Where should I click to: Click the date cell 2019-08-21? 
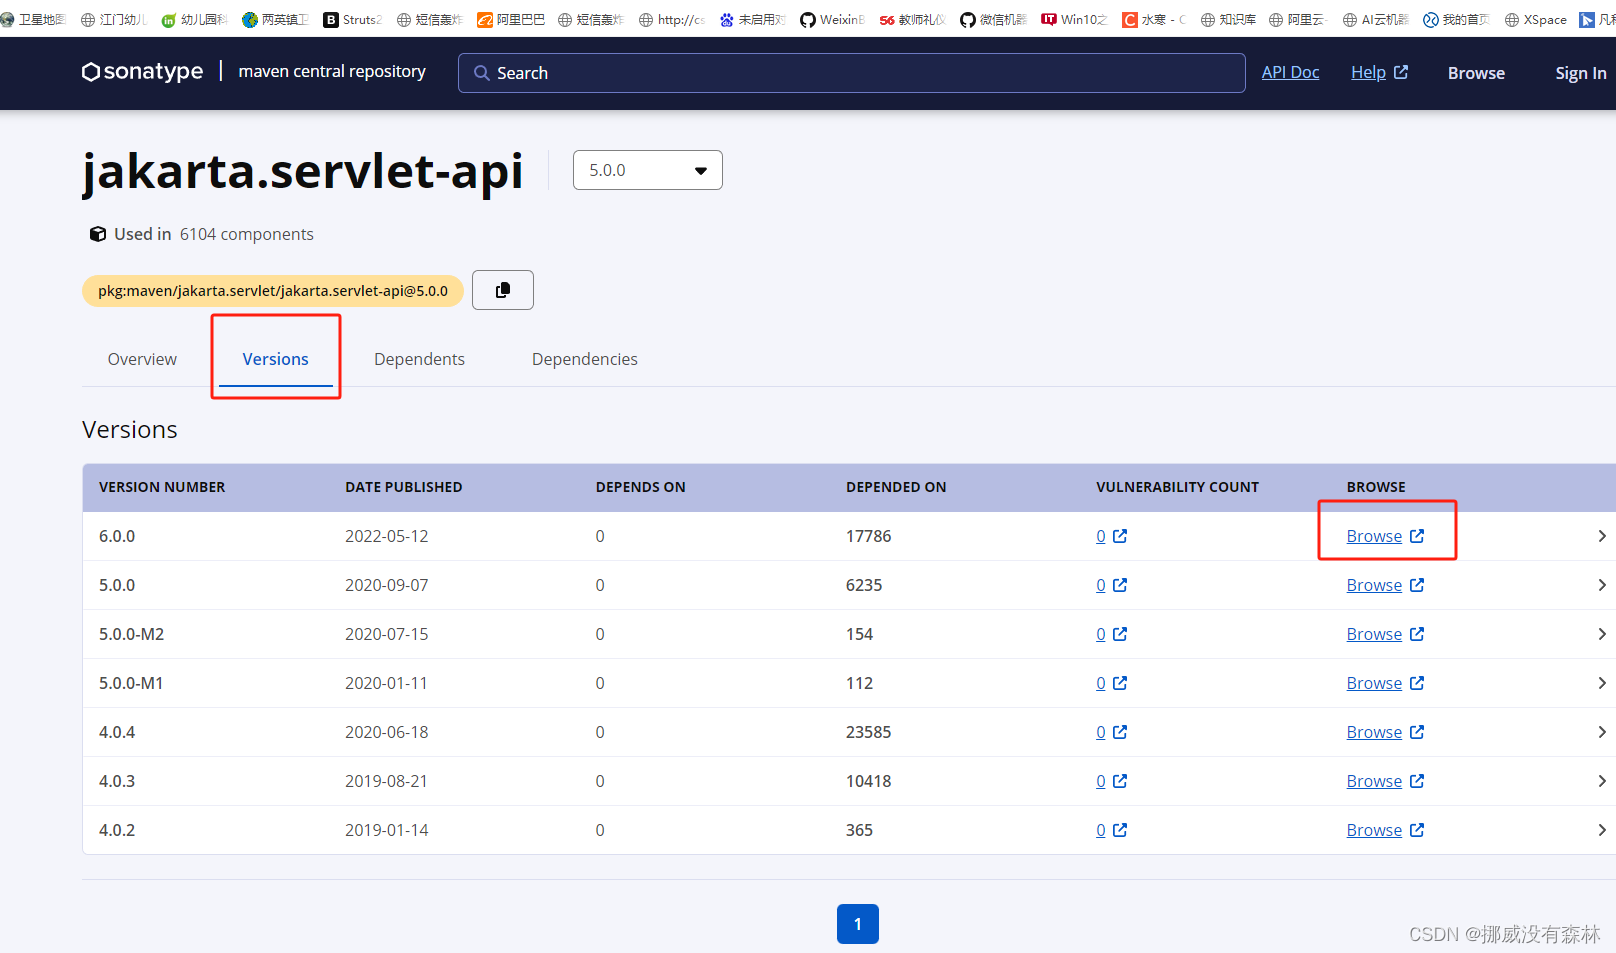pos(387,781)
